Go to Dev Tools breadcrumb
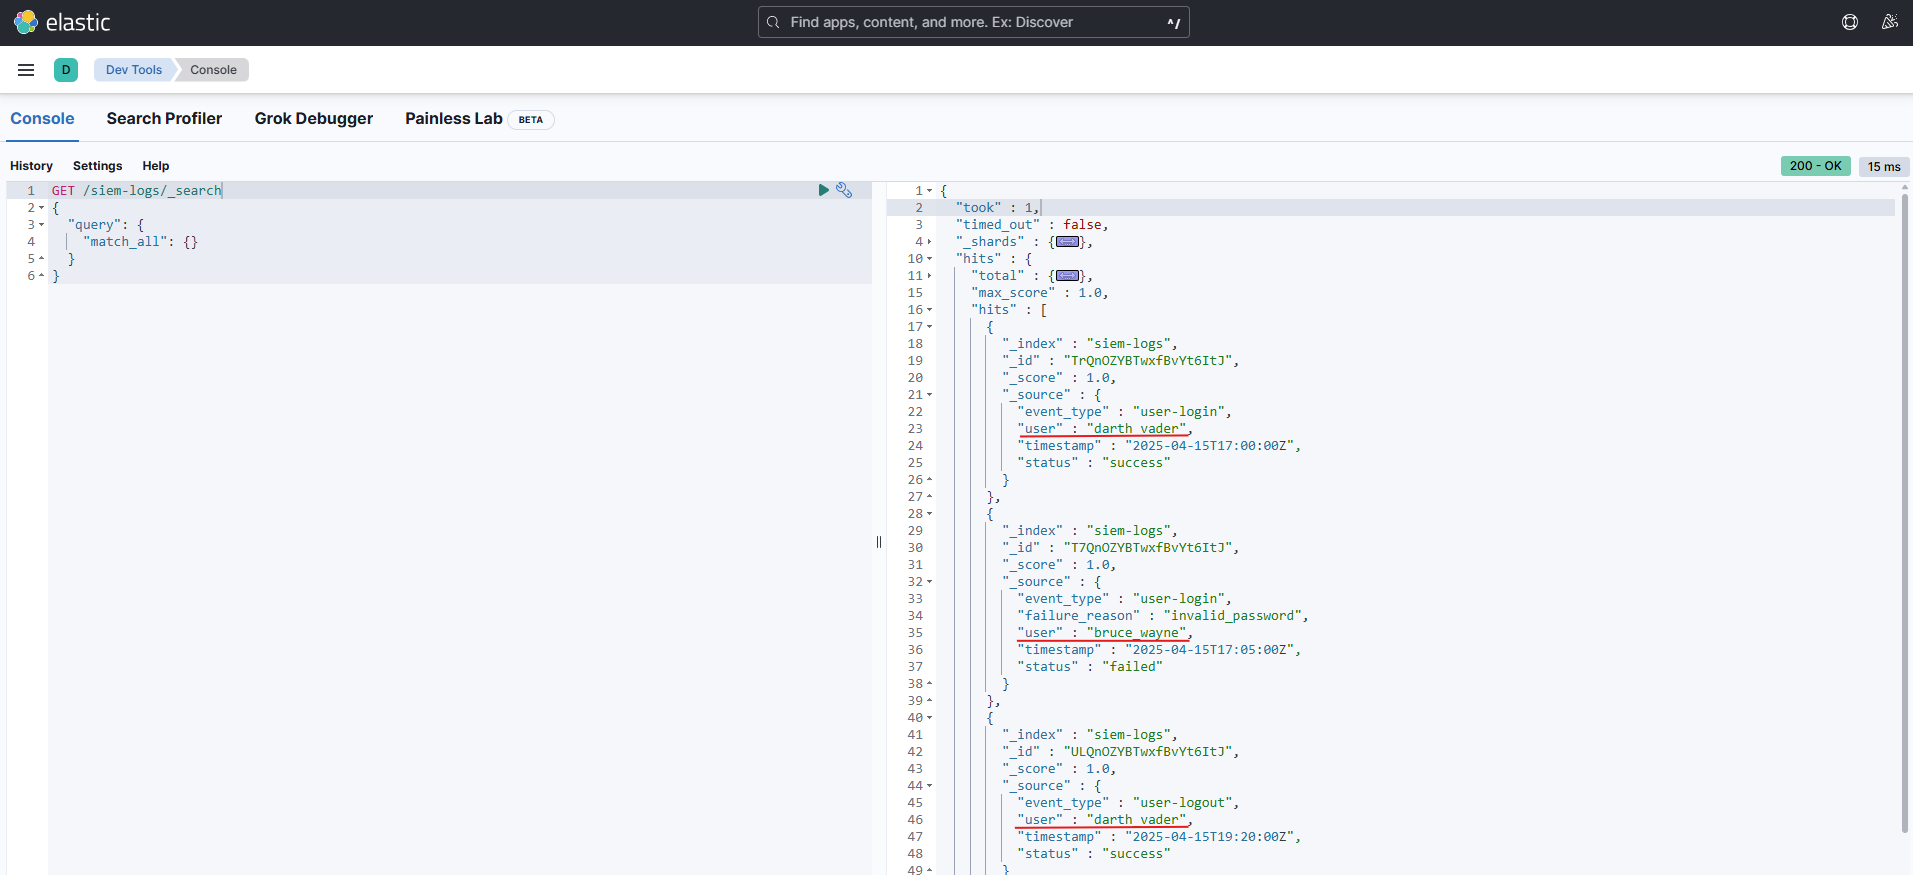The height and width of the screenshot is (875, 1913). coord(134,70)
